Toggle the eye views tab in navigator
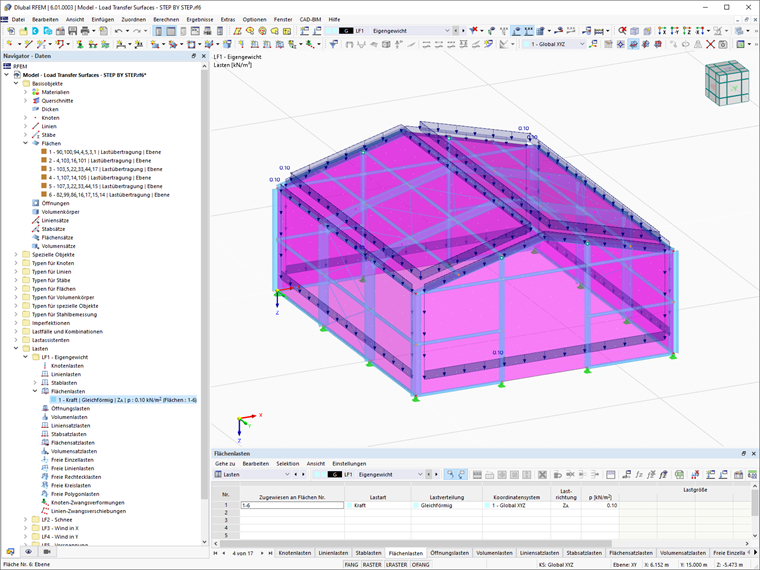The width and height of the screenshot is (760, 570). (28, 552)
